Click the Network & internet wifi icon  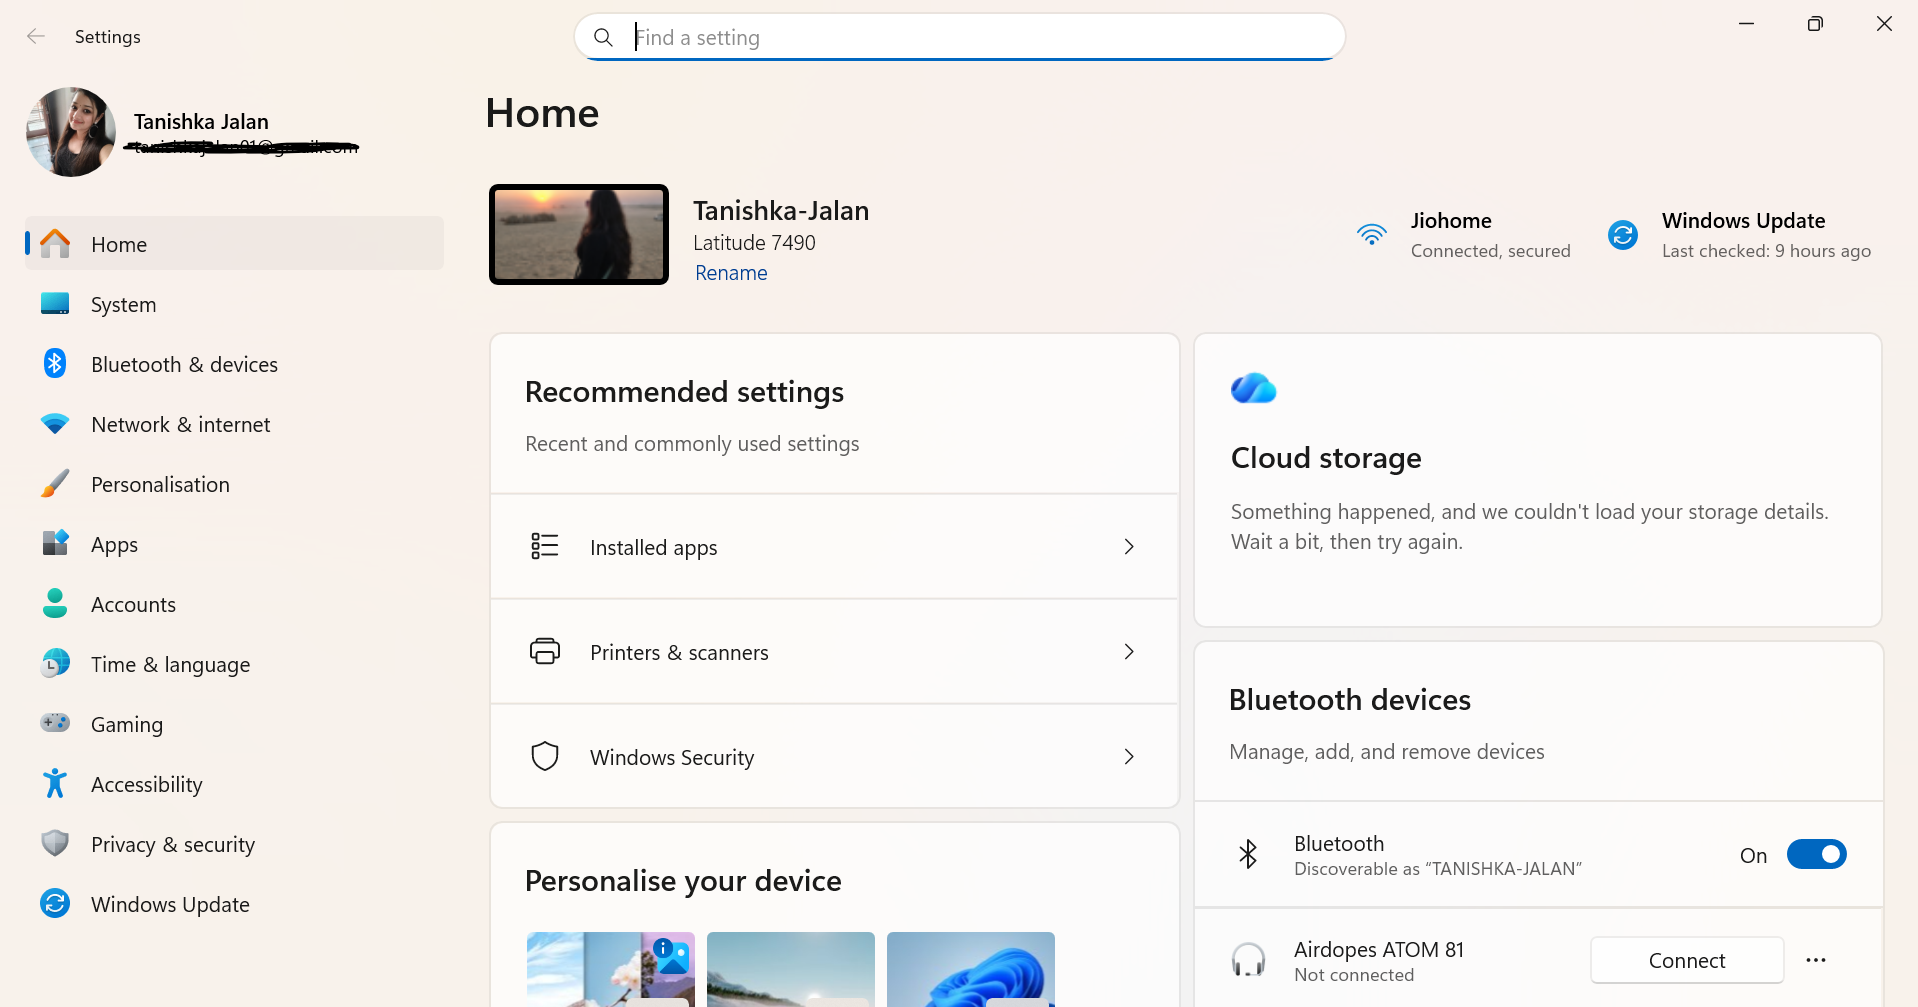55,424
